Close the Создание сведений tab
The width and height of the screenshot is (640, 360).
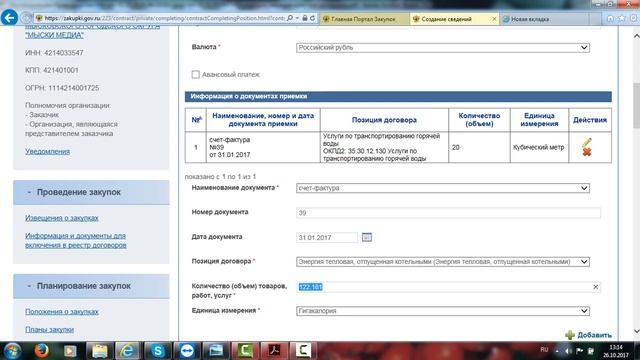(x=494, y=19)
